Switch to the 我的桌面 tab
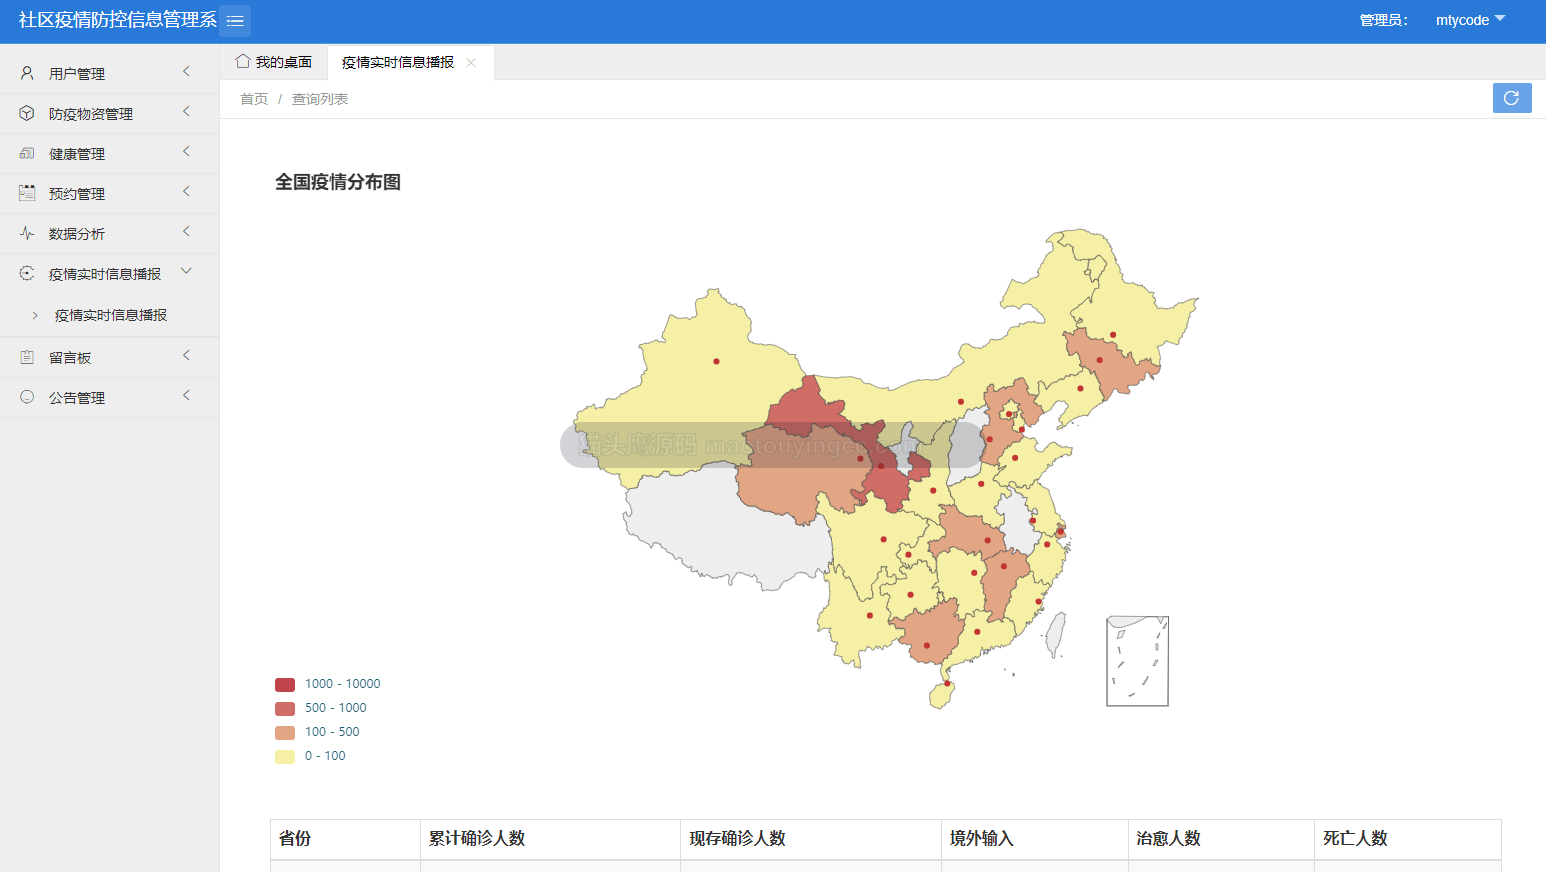 273,62
